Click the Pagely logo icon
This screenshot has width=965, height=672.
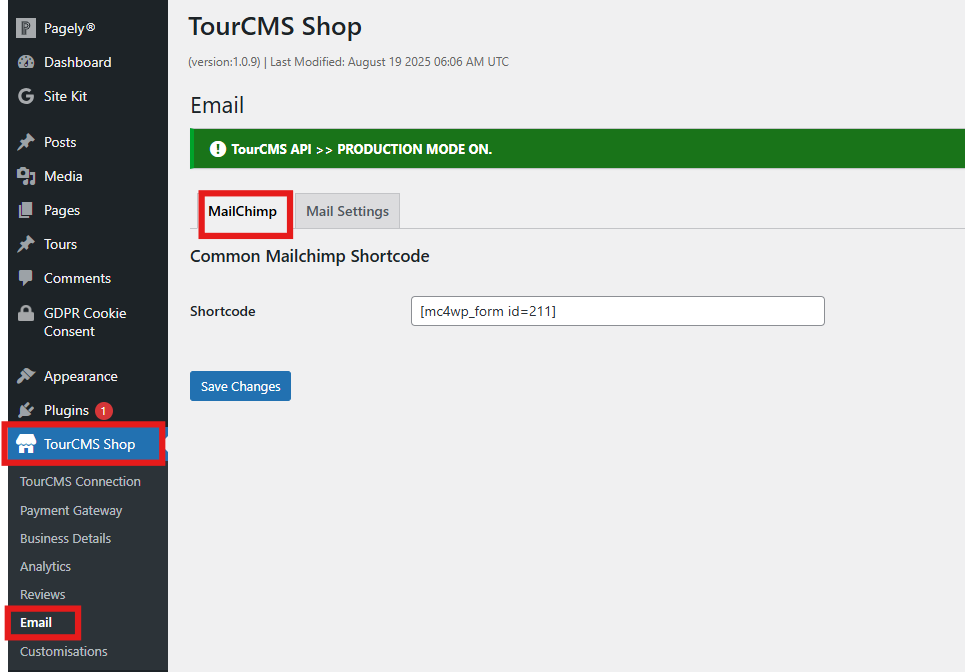pos(26,28)
